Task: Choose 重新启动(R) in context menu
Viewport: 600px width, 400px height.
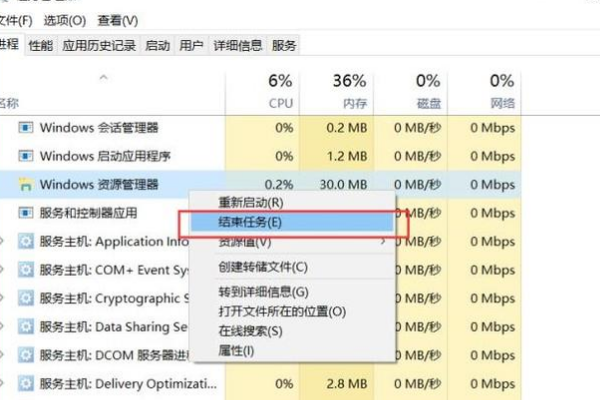Action: [250, 203]
